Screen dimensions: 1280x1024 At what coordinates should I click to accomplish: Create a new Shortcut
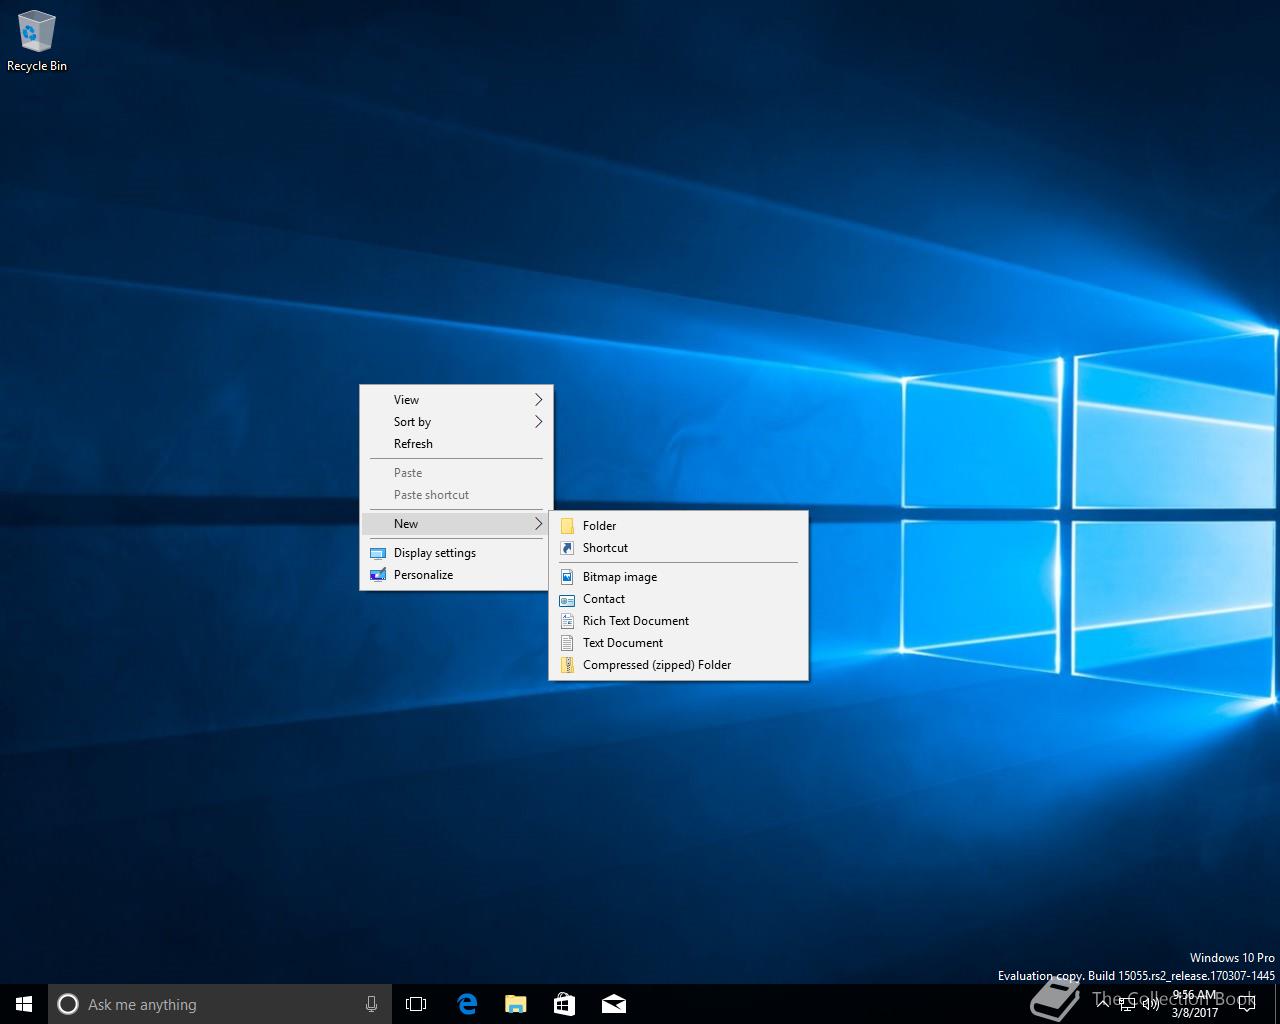(x=678, y=547)
